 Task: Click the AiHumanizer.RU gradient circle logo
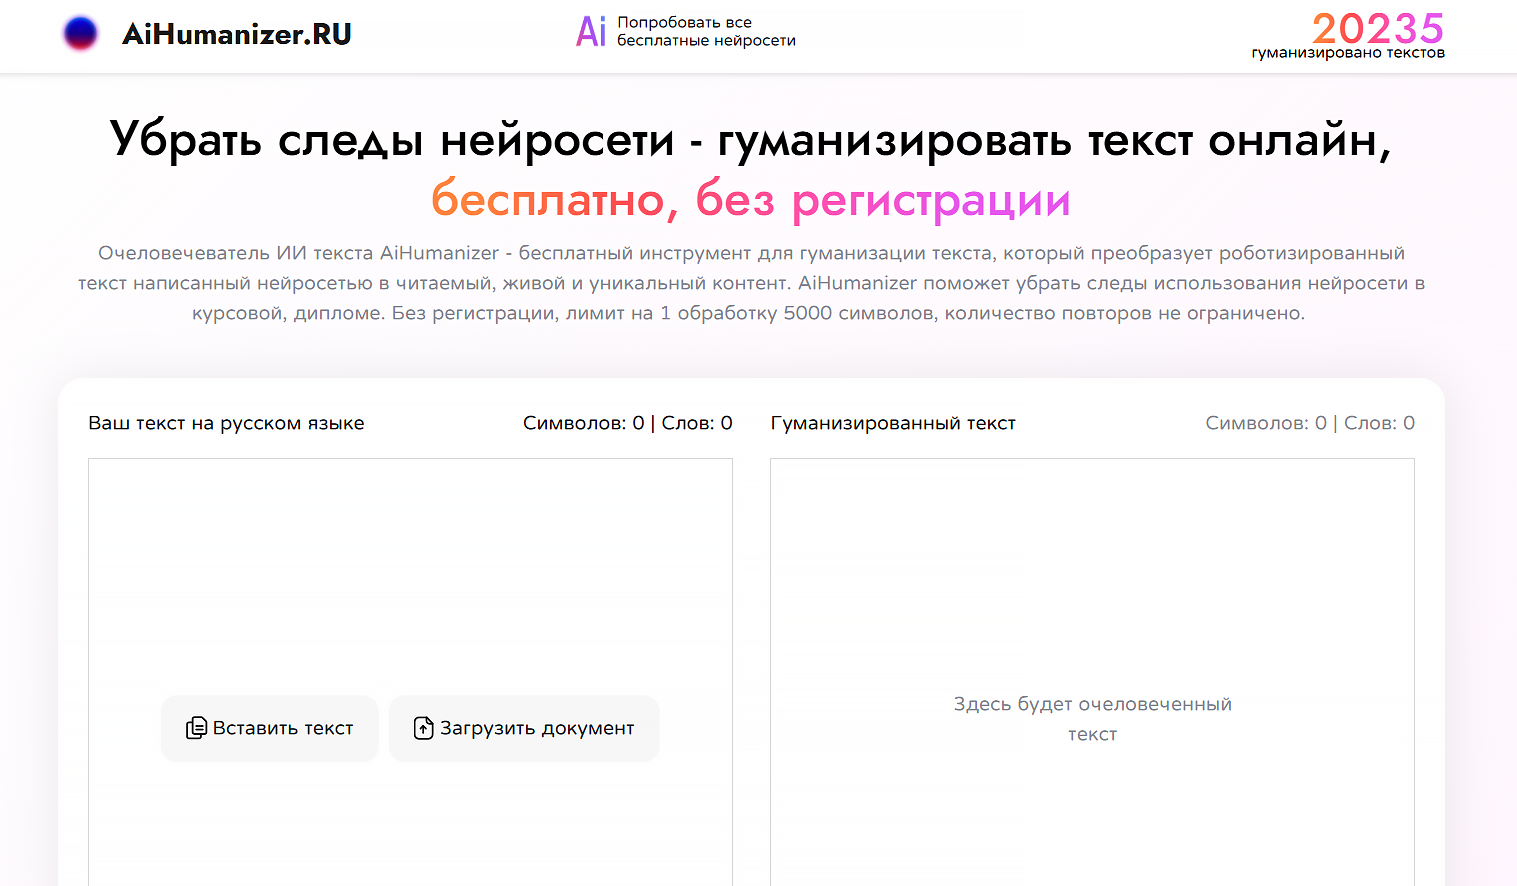tap(80, 32)
